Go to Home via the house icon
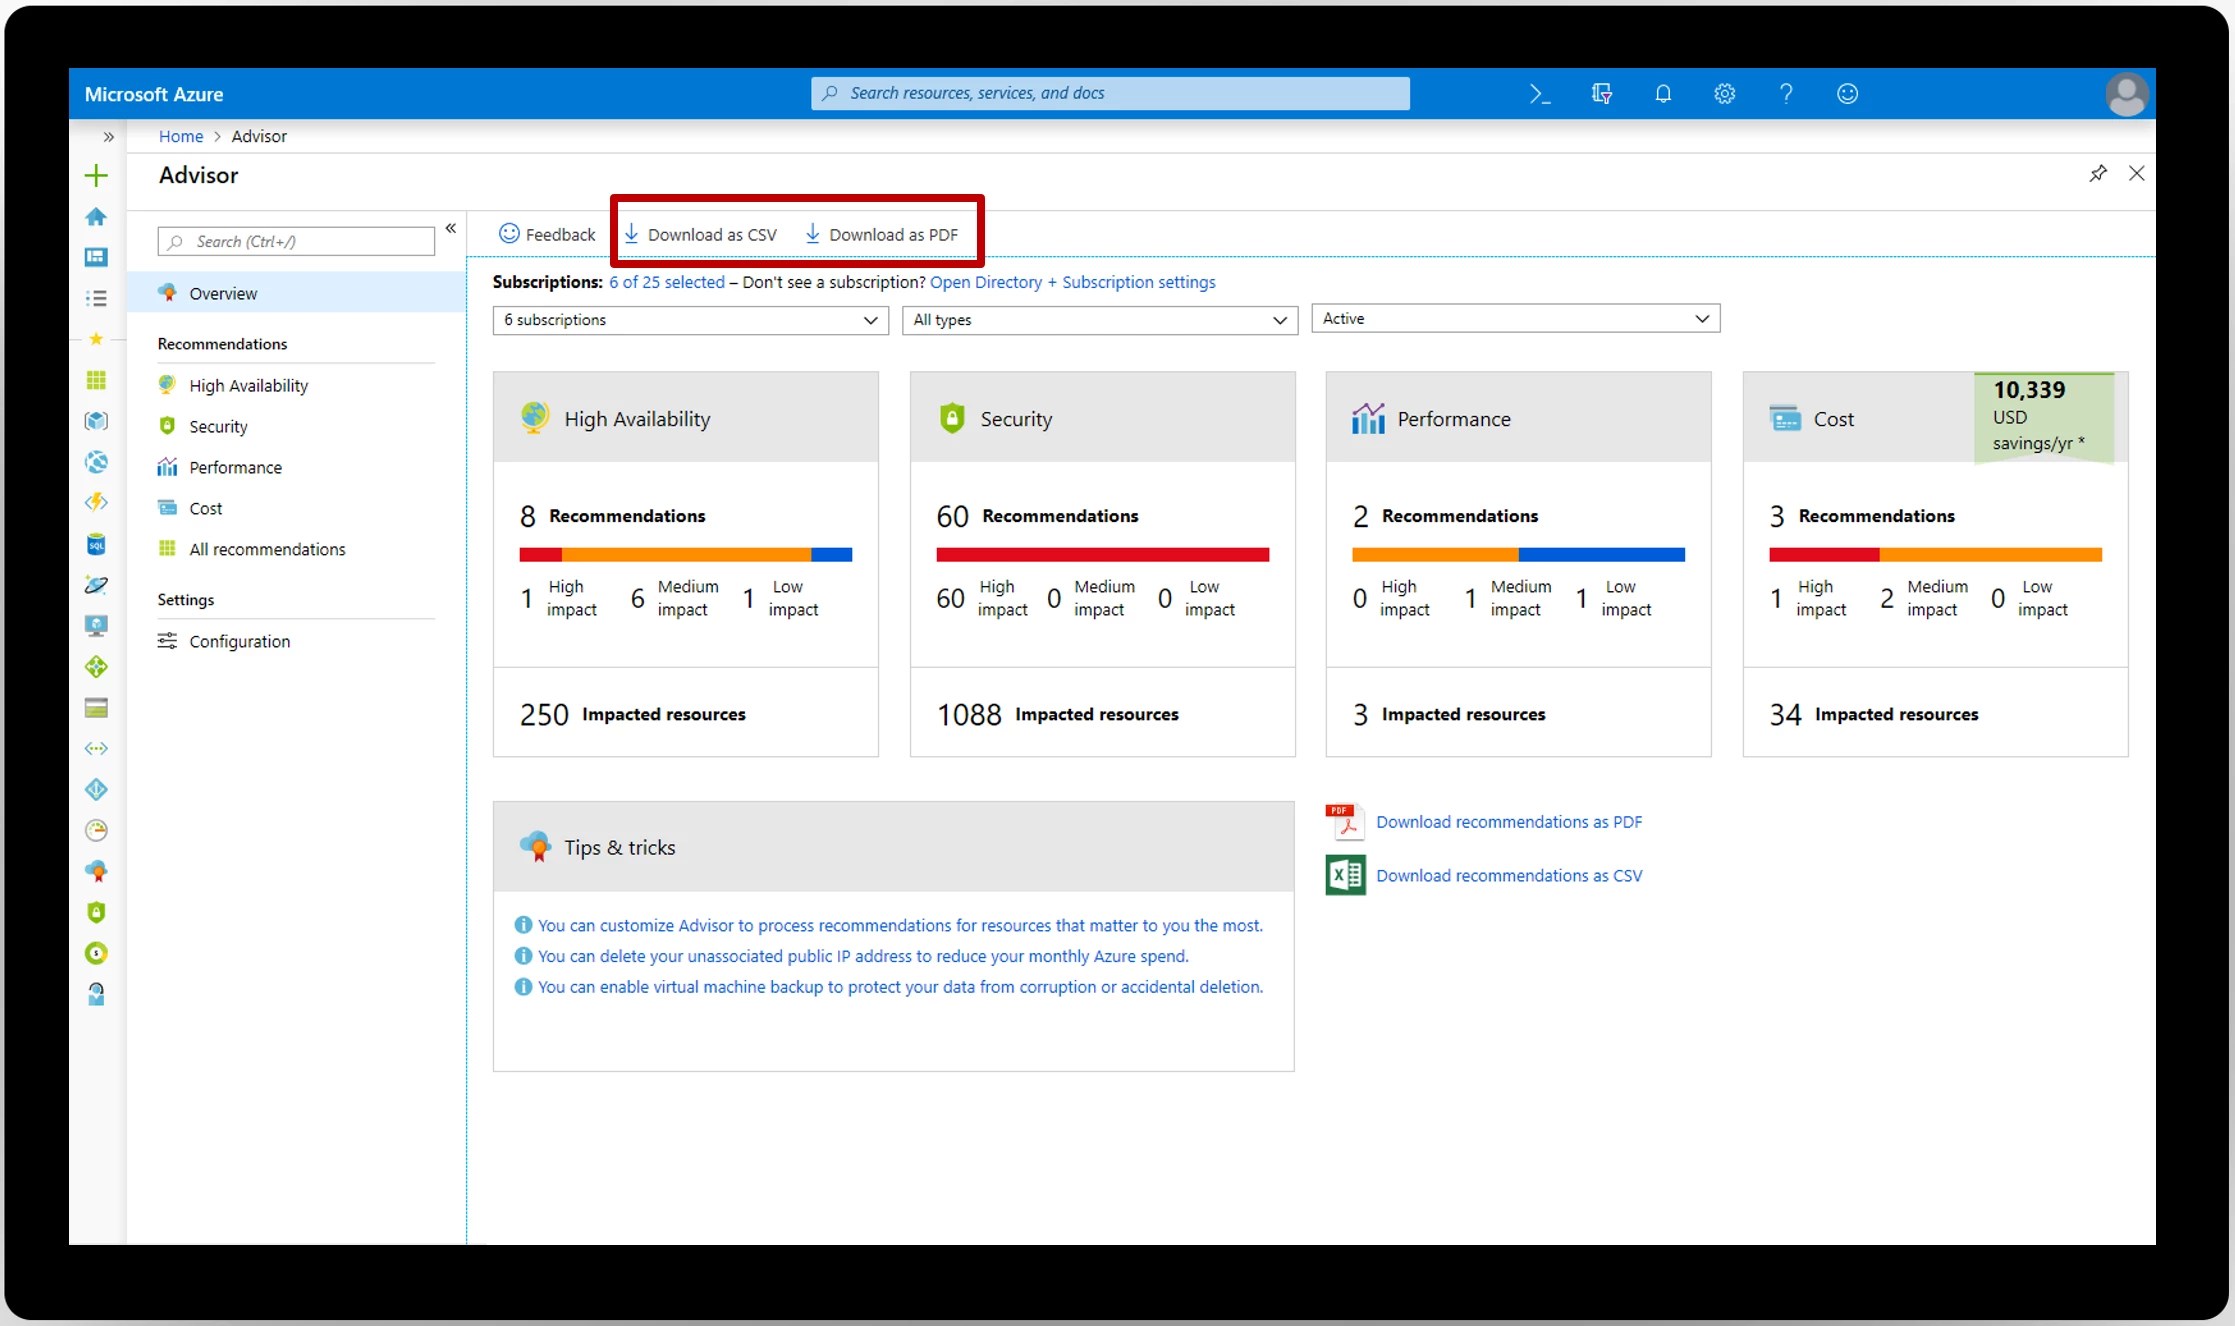The width and height of the screenshot is (2235, 1326). click(96, 216)
